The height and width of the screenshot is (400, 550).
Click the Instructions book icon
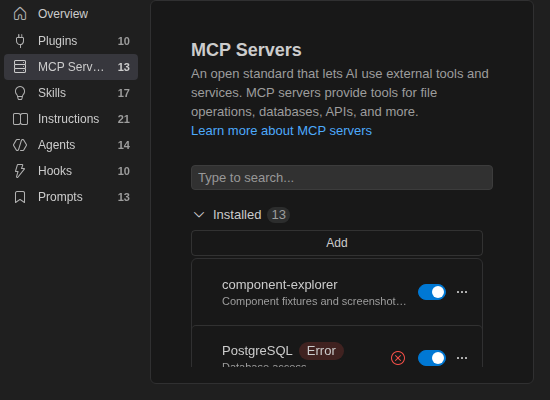coord(20,119)
